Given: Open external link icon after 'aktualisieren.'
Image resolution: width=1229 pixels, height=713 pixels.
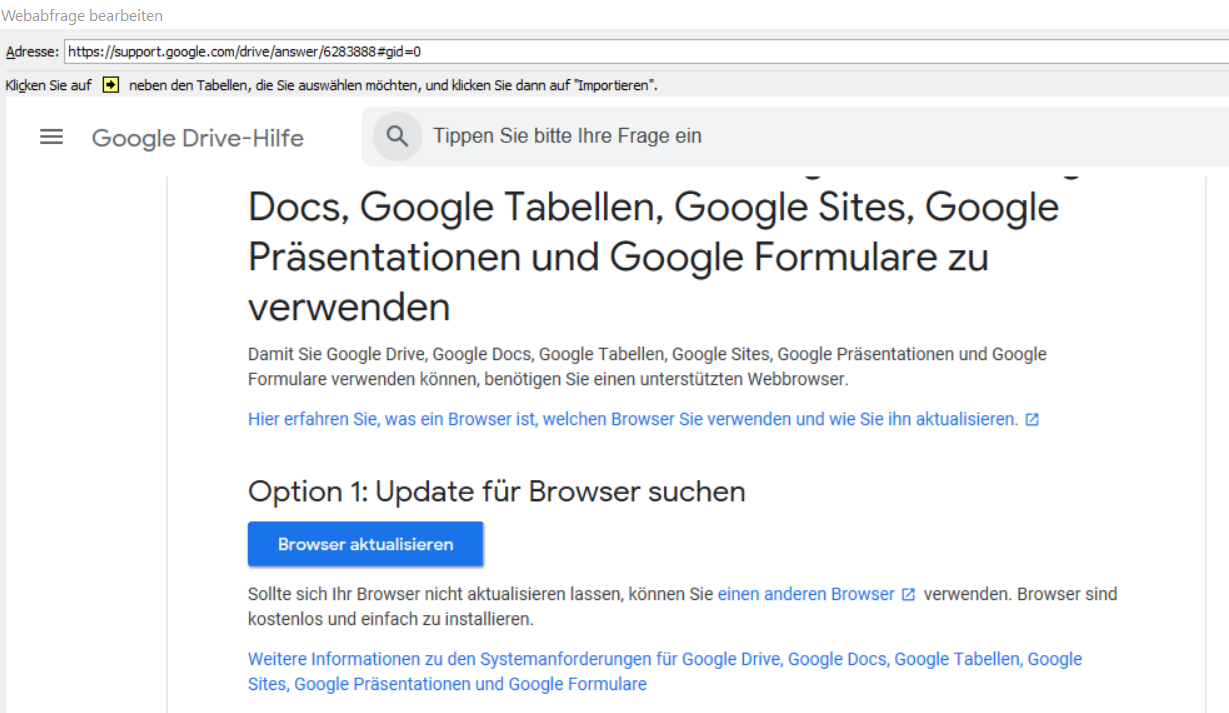Looking at the screenshot, I should click(1033, 420).
